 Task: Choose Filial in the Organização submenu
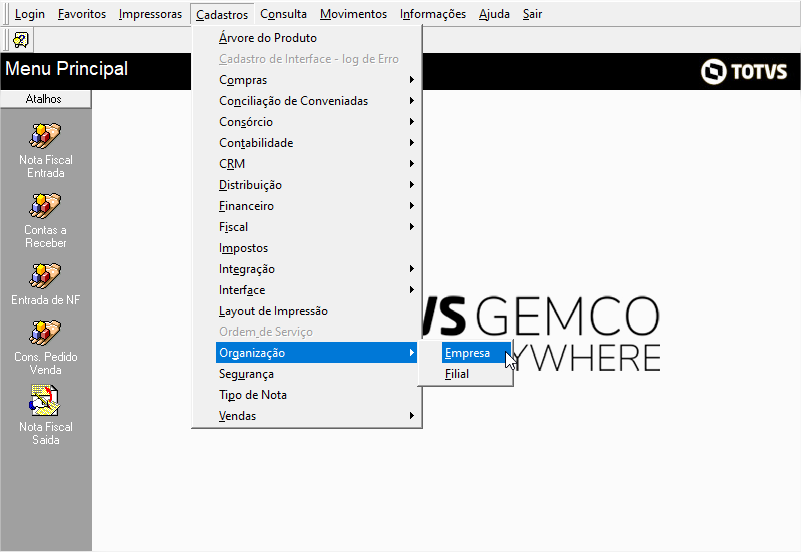pos(476,374)
